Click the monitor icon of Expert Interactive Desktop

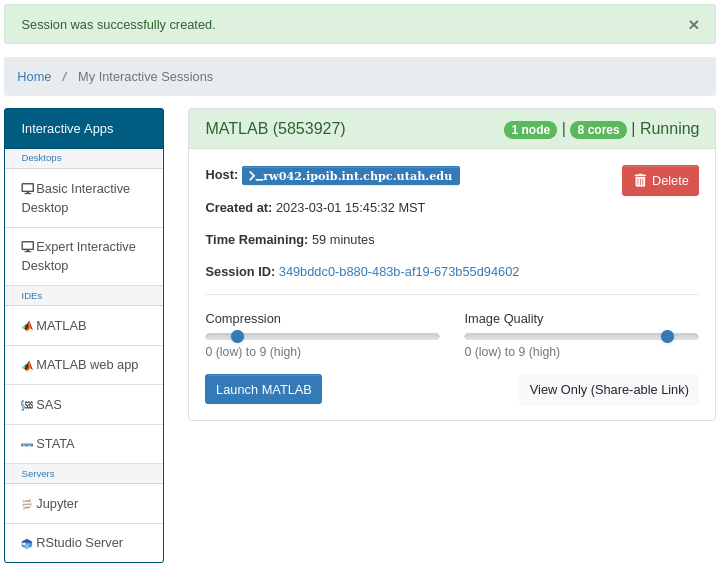(27, 247)
